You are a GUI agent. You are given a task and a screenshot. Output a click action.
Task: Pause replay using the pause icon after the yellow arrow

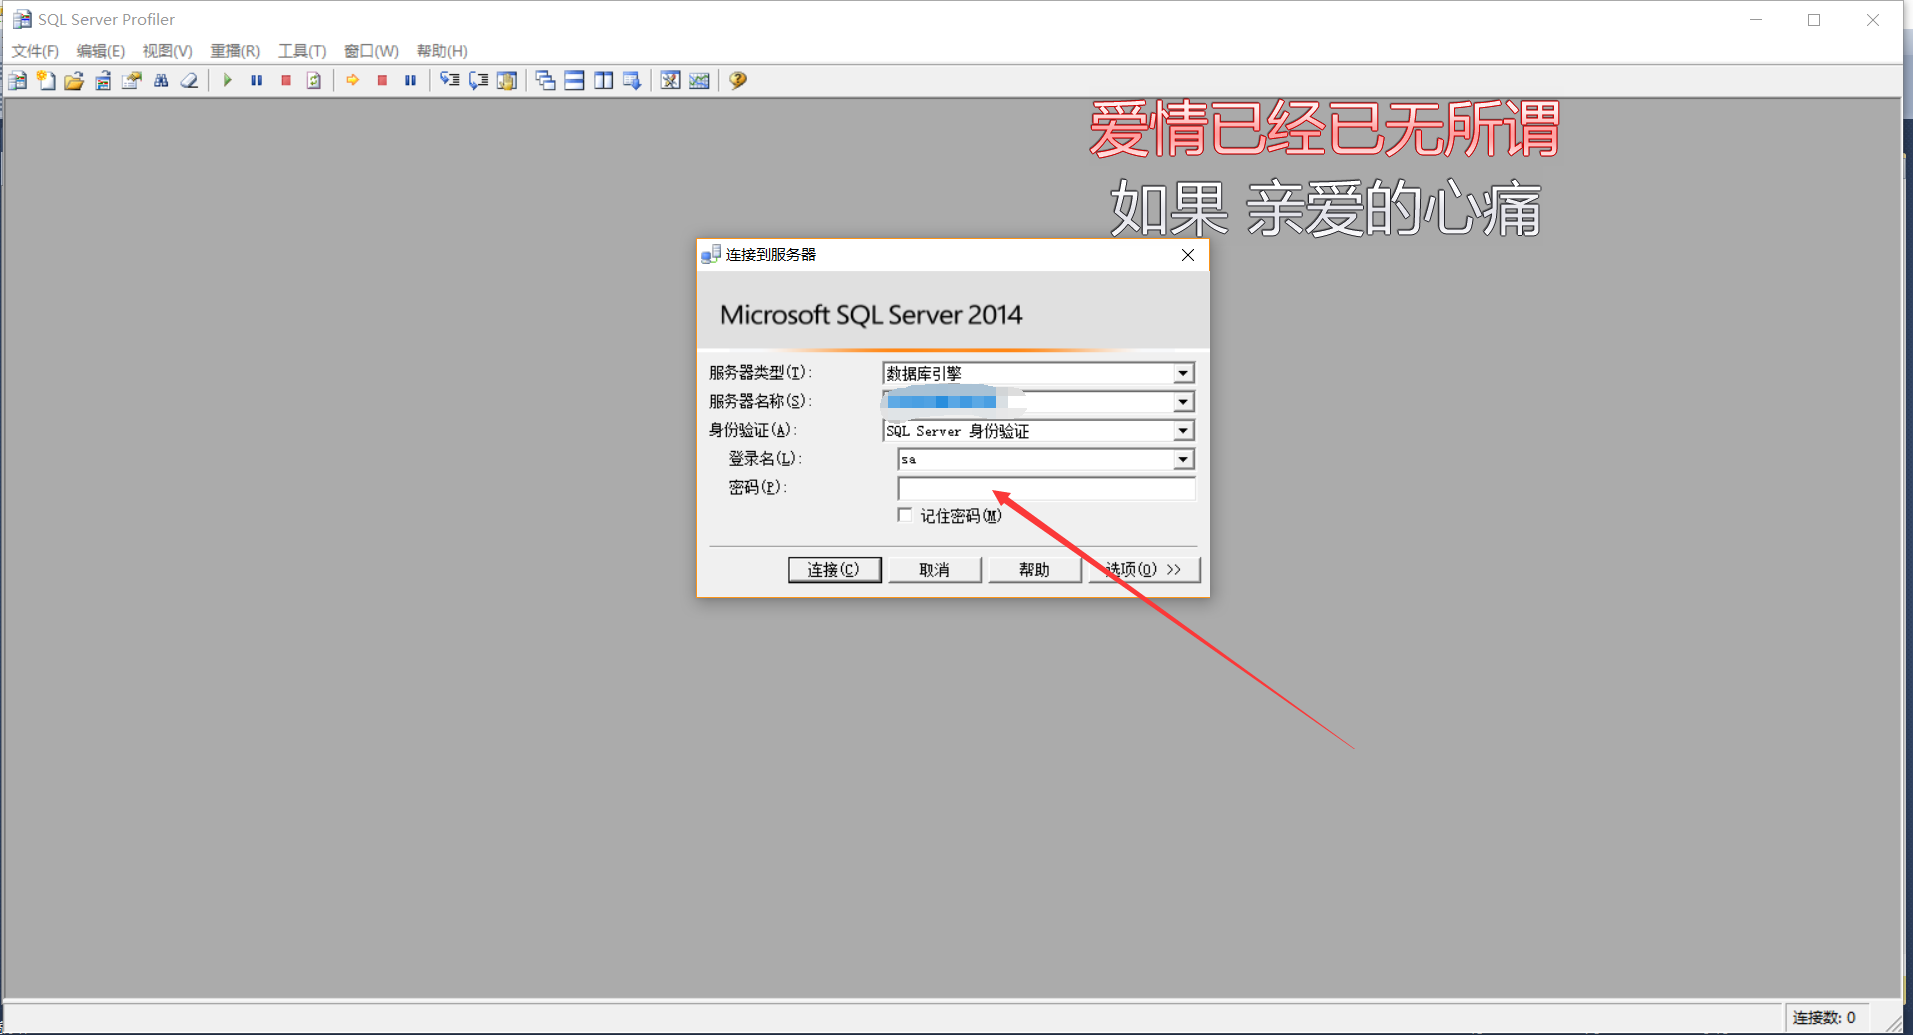tap(410, 81)
